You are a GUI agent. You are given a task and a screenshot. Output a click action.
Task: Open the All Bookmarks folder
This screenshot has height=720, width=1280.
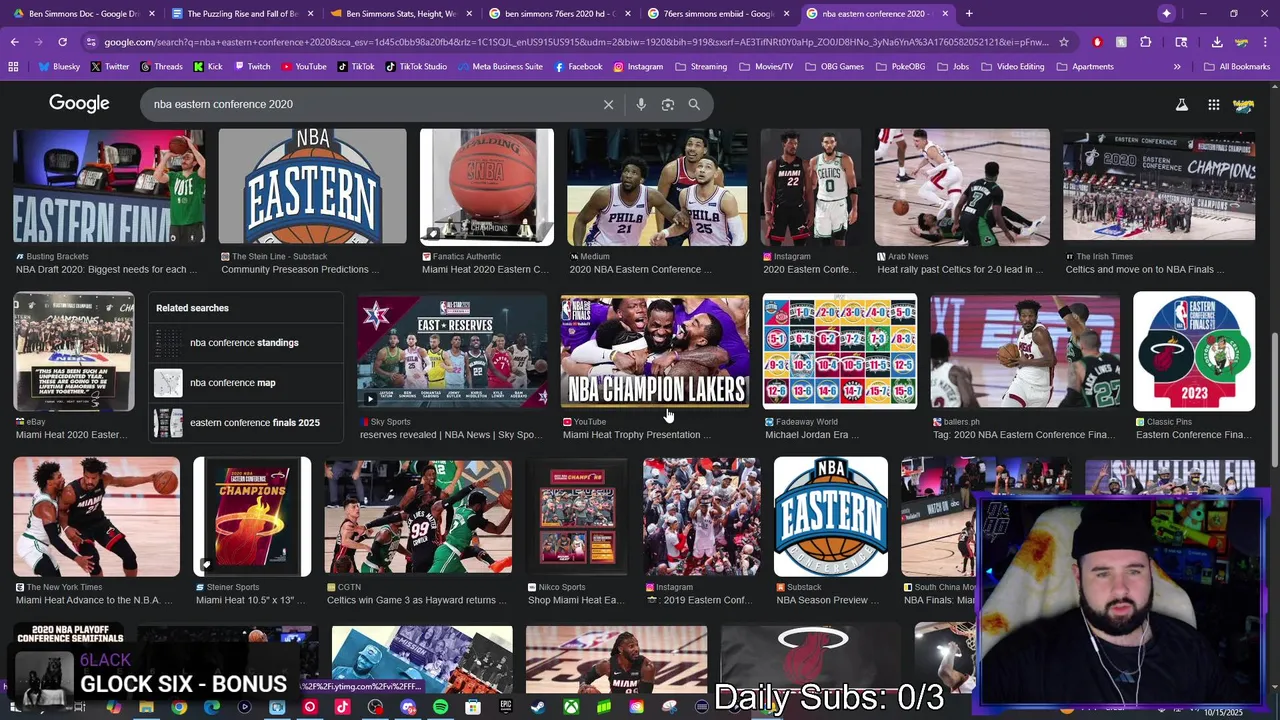point(1237,66)
